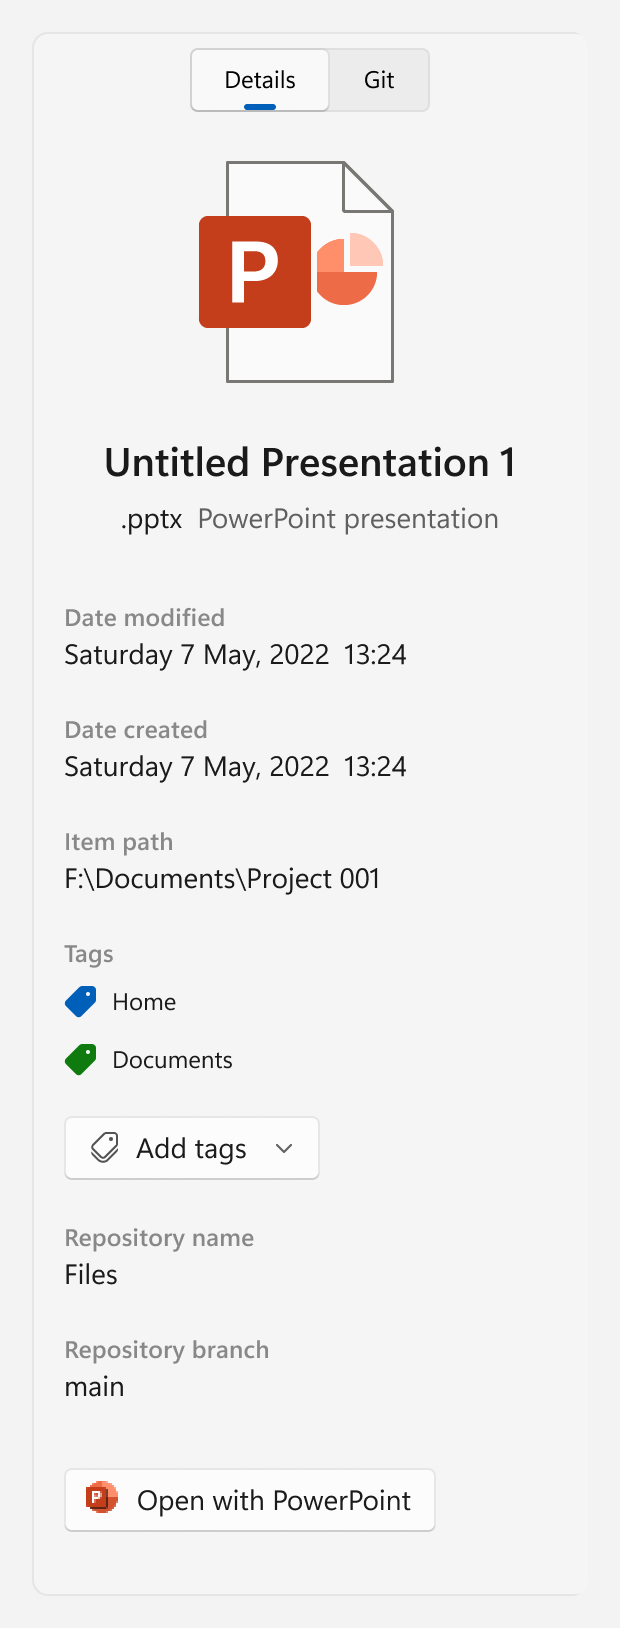Click the blue Home tag icon
This screenshot has width=620, height=1628.
point(80,1000)
